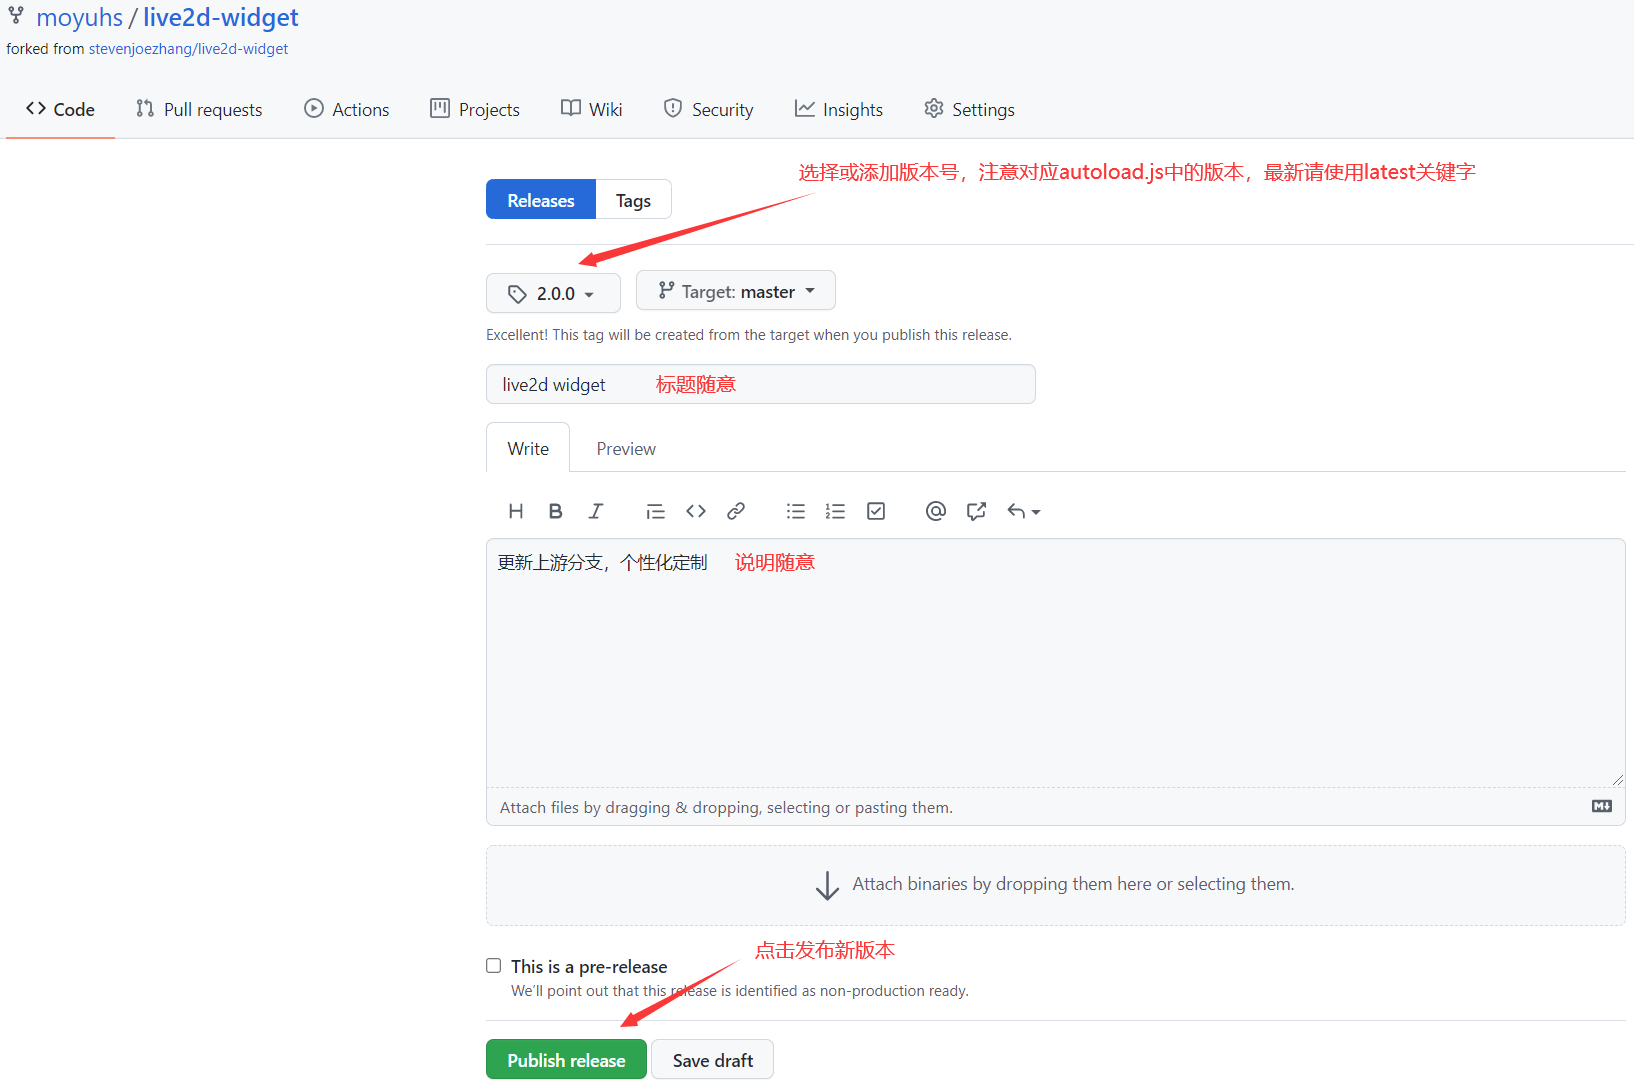Open stevenjoezhang/live2d-widget upstream link

click(188, 49)
